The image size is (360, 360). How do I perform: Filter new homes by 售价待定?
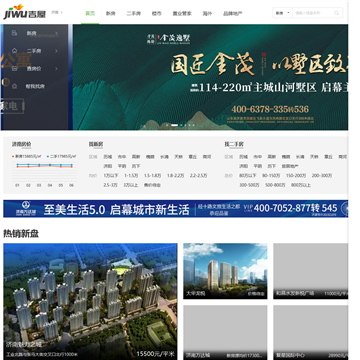click(152, 185)
